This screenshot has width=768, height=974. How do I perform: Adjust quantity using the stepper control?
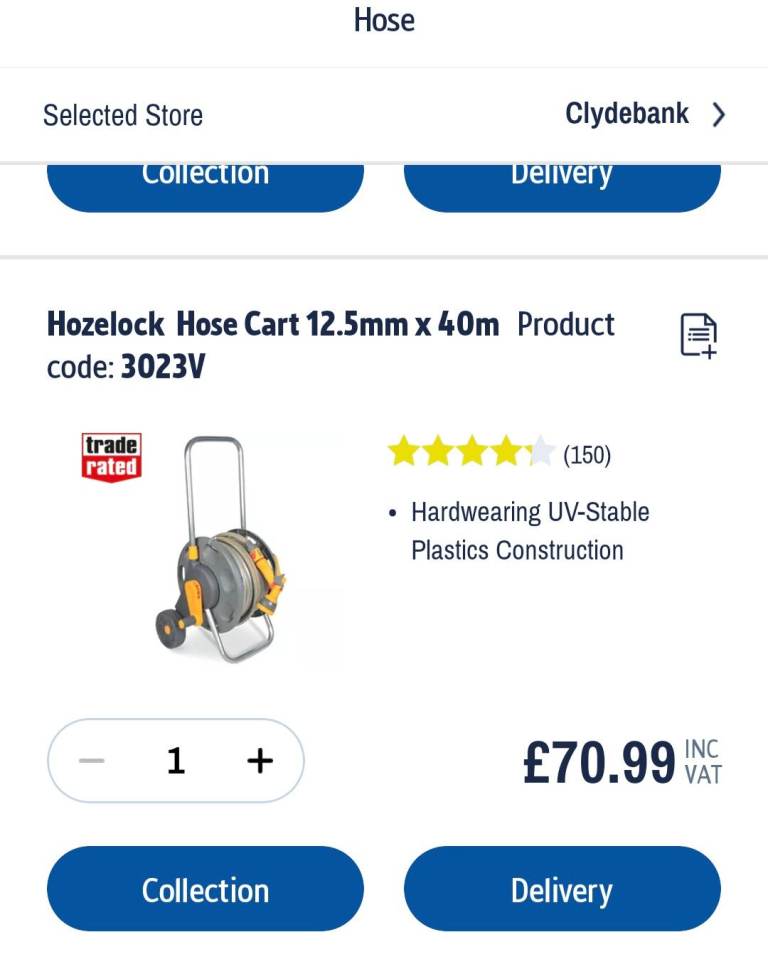click(x=175, y=760)
